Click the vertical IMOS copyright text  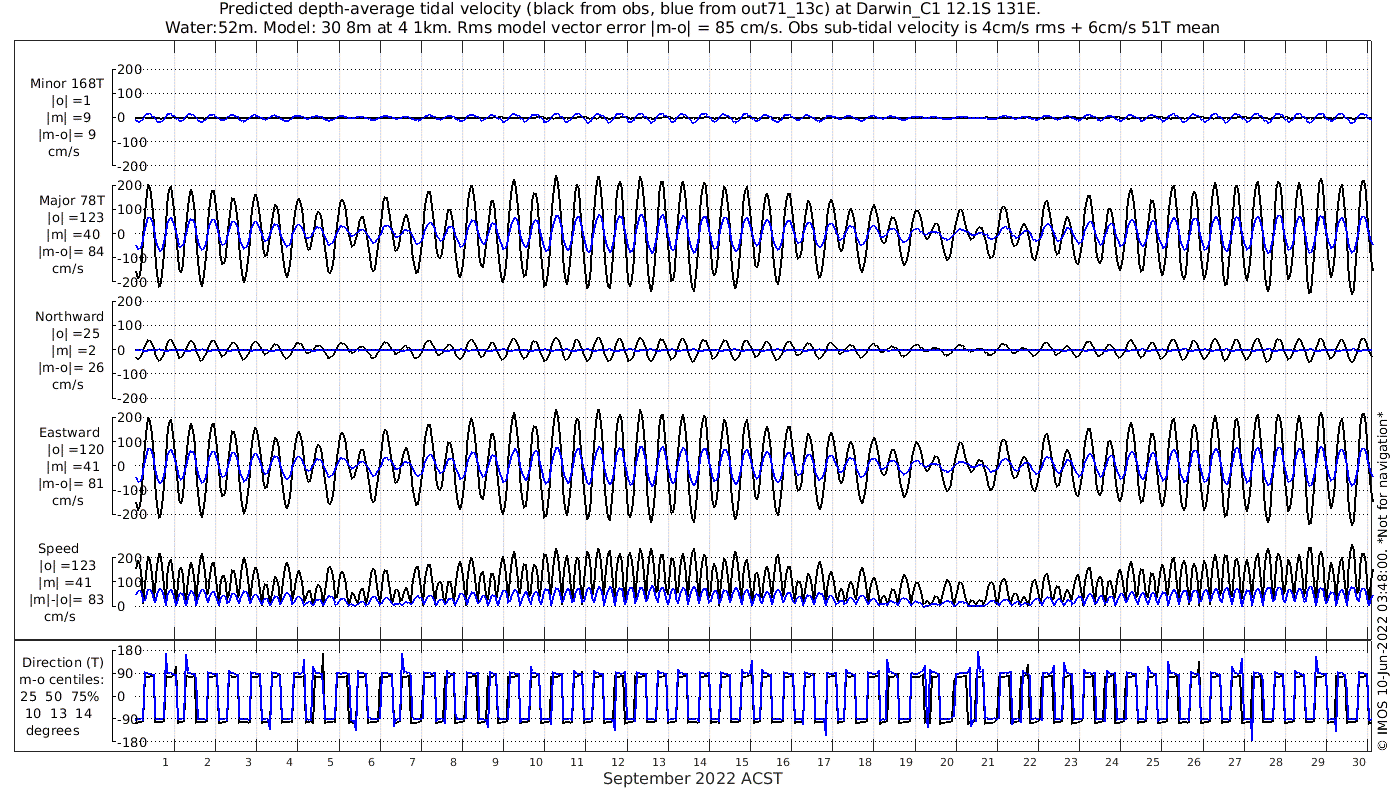coord(1382,579)
